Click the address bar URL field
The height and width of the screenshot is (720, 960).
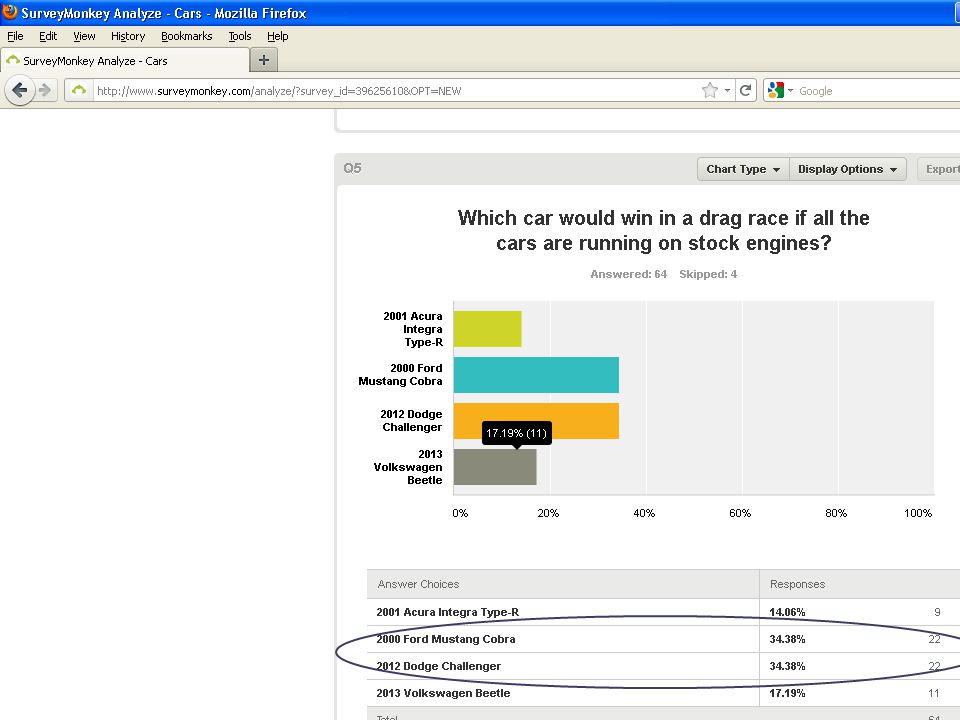tap(398, 91)
